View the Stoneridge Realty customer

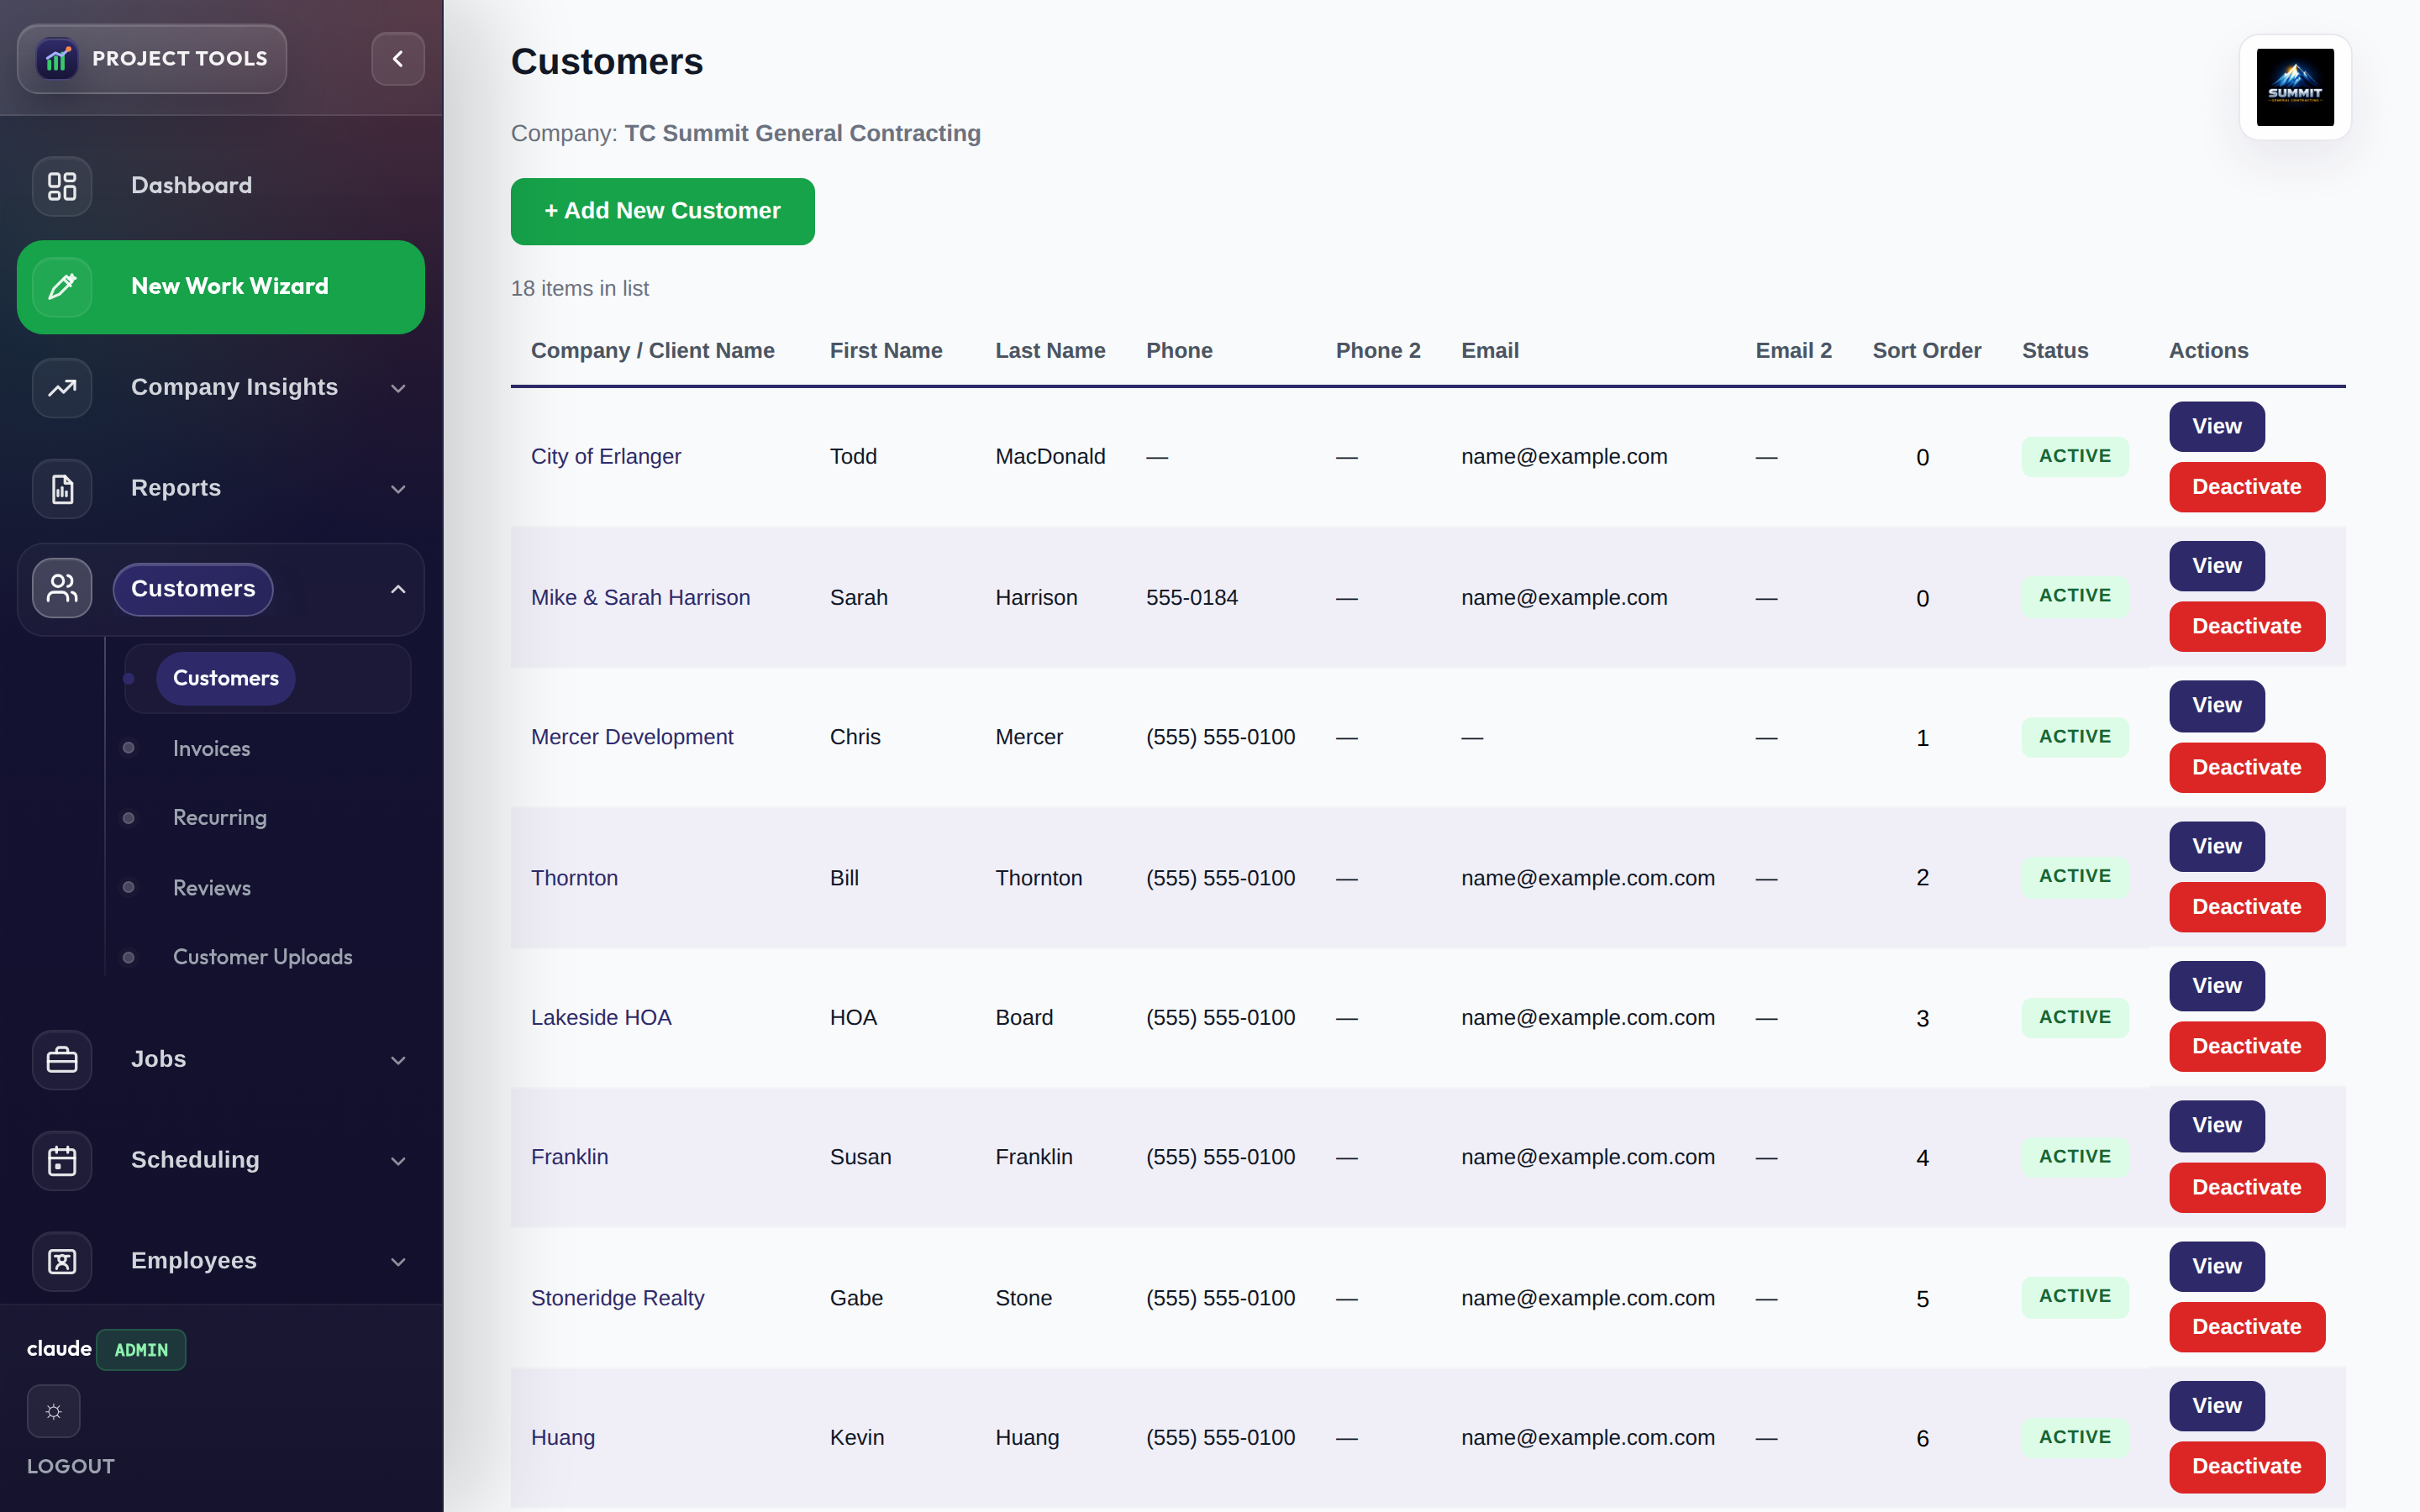pyautogui.click(x=2216, y=1267)
